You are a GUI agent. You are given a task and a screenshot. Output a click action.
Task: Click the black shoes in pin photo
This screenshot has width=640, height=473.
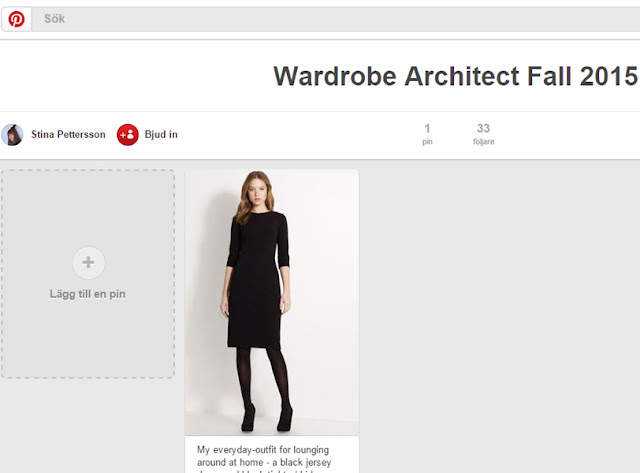pyautogui.click(x=267, y=418)
